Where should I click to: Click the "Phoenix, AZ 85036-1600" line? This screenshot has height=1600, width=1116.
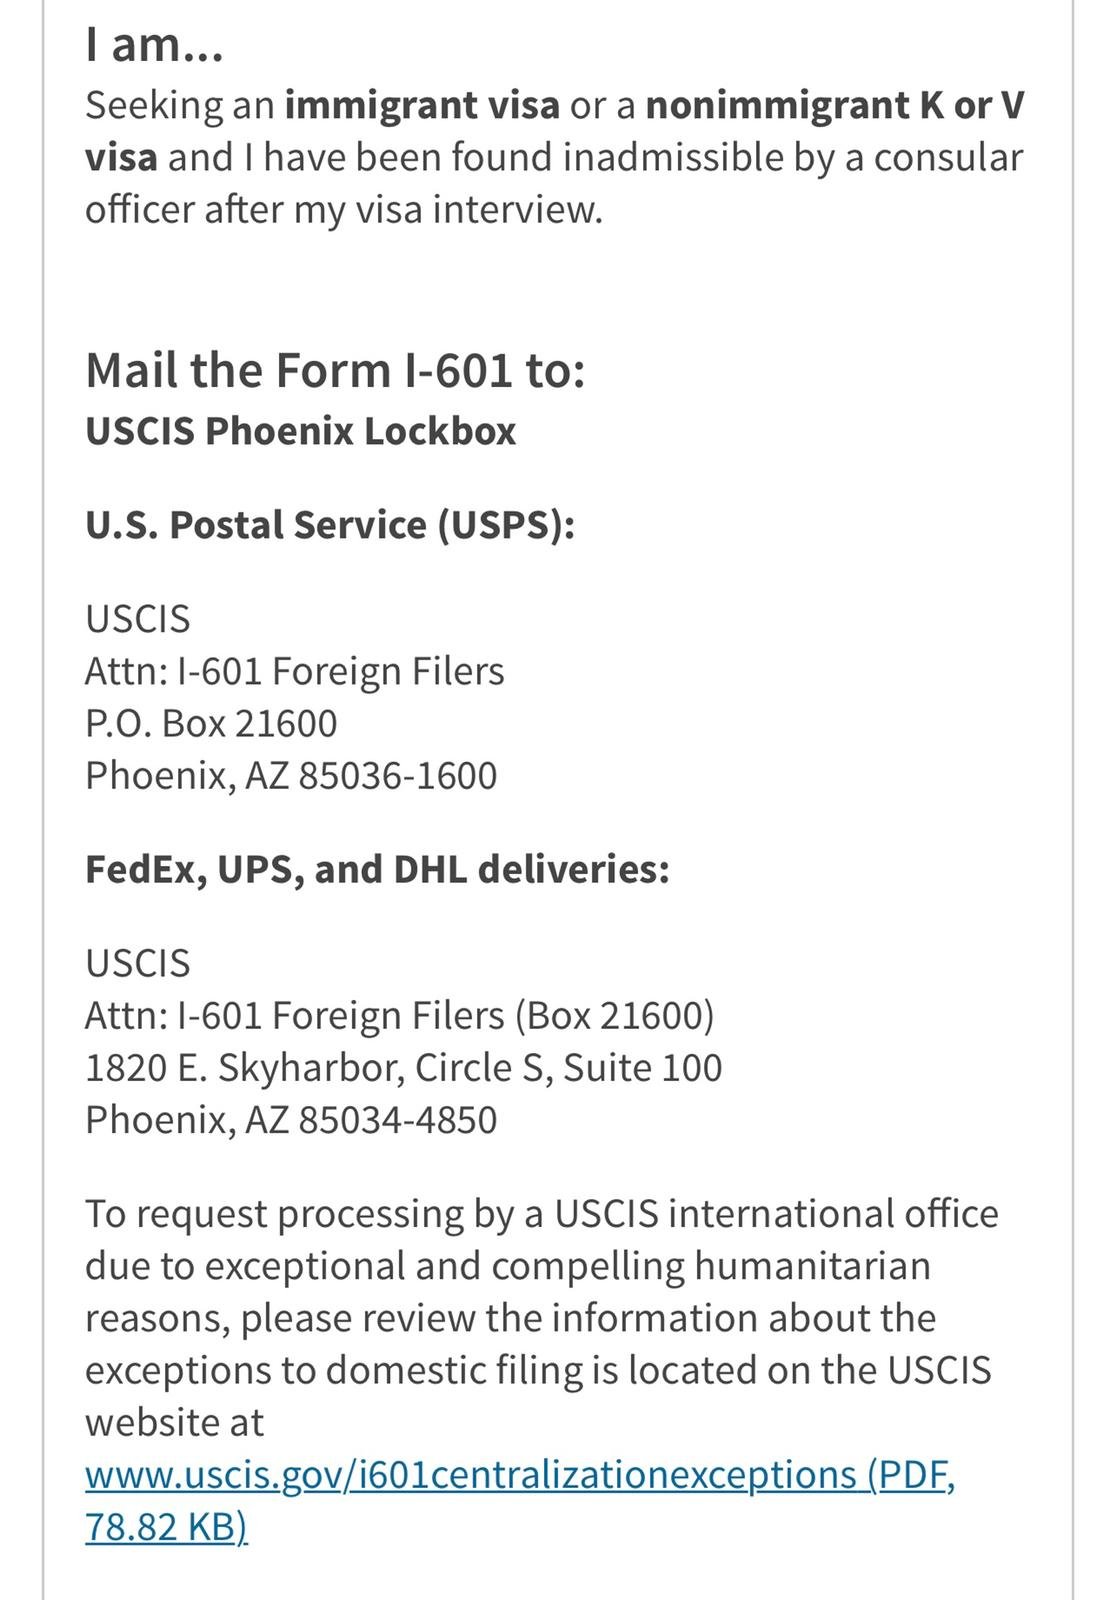[x=291, y=776]
